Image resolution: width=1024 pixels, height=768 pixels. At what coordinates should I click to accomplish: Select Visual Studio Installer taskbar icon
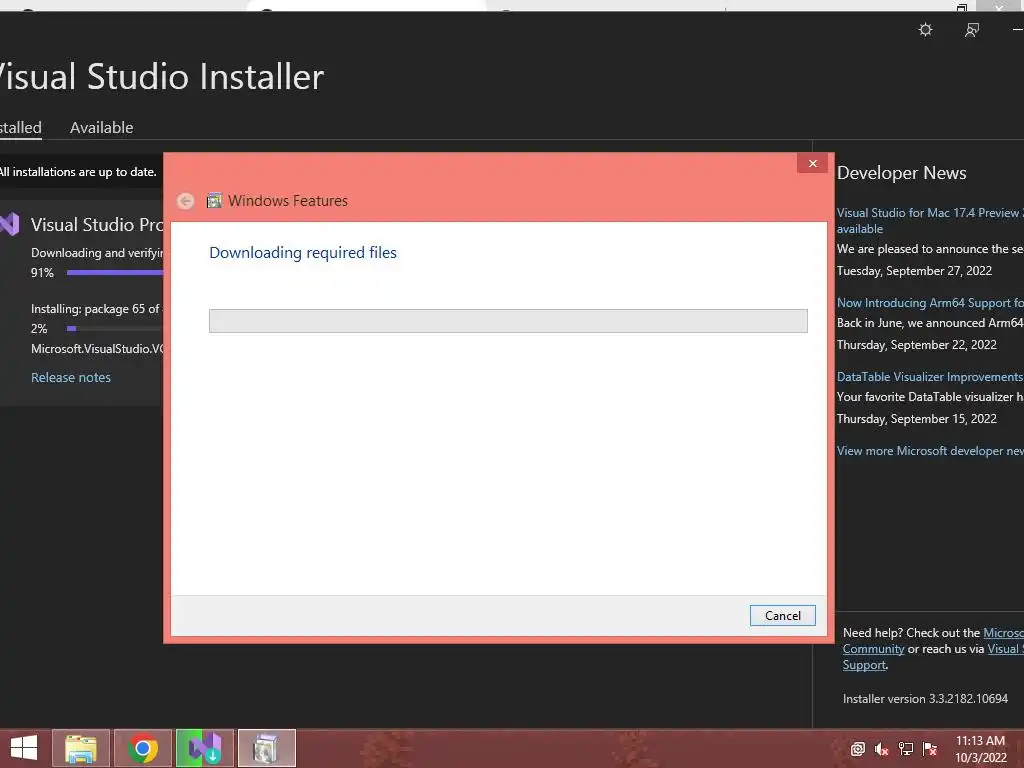click(205, 748)
